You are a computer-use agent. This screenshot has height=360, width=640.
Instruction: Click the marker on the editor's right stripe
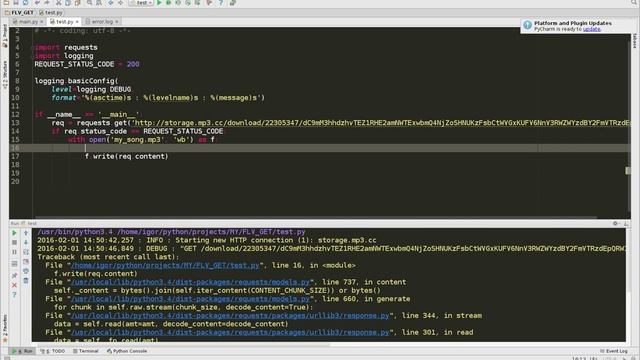point(628,171)
